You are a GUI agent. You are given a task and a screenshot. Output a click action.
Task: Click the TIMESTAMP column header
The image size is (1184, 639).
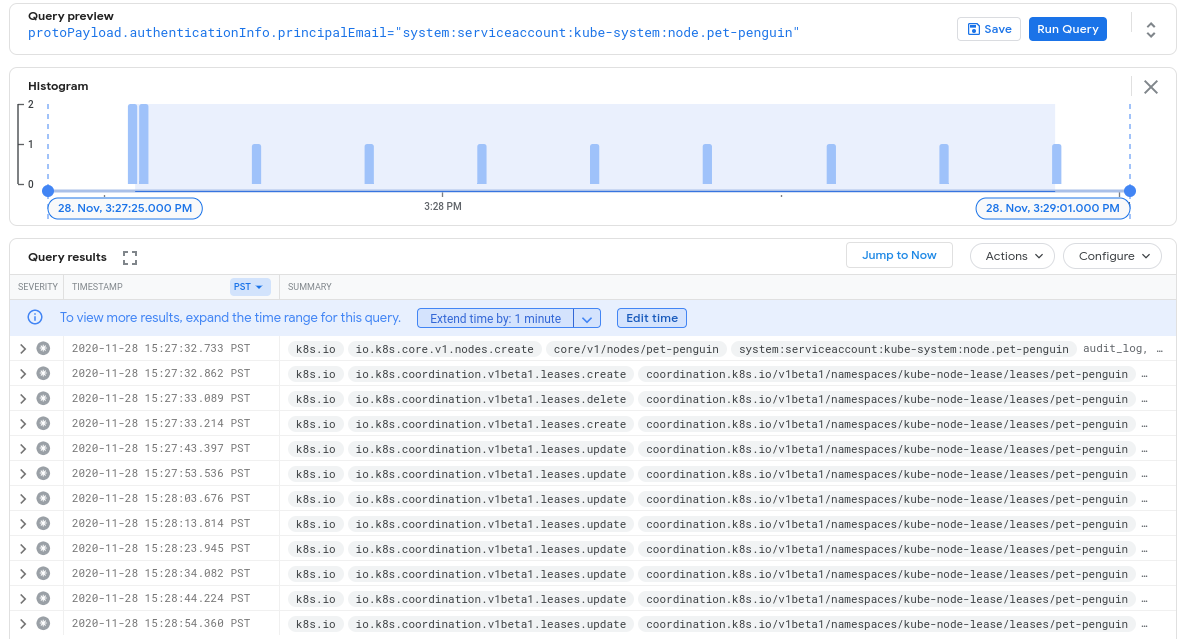click(97, 287)
